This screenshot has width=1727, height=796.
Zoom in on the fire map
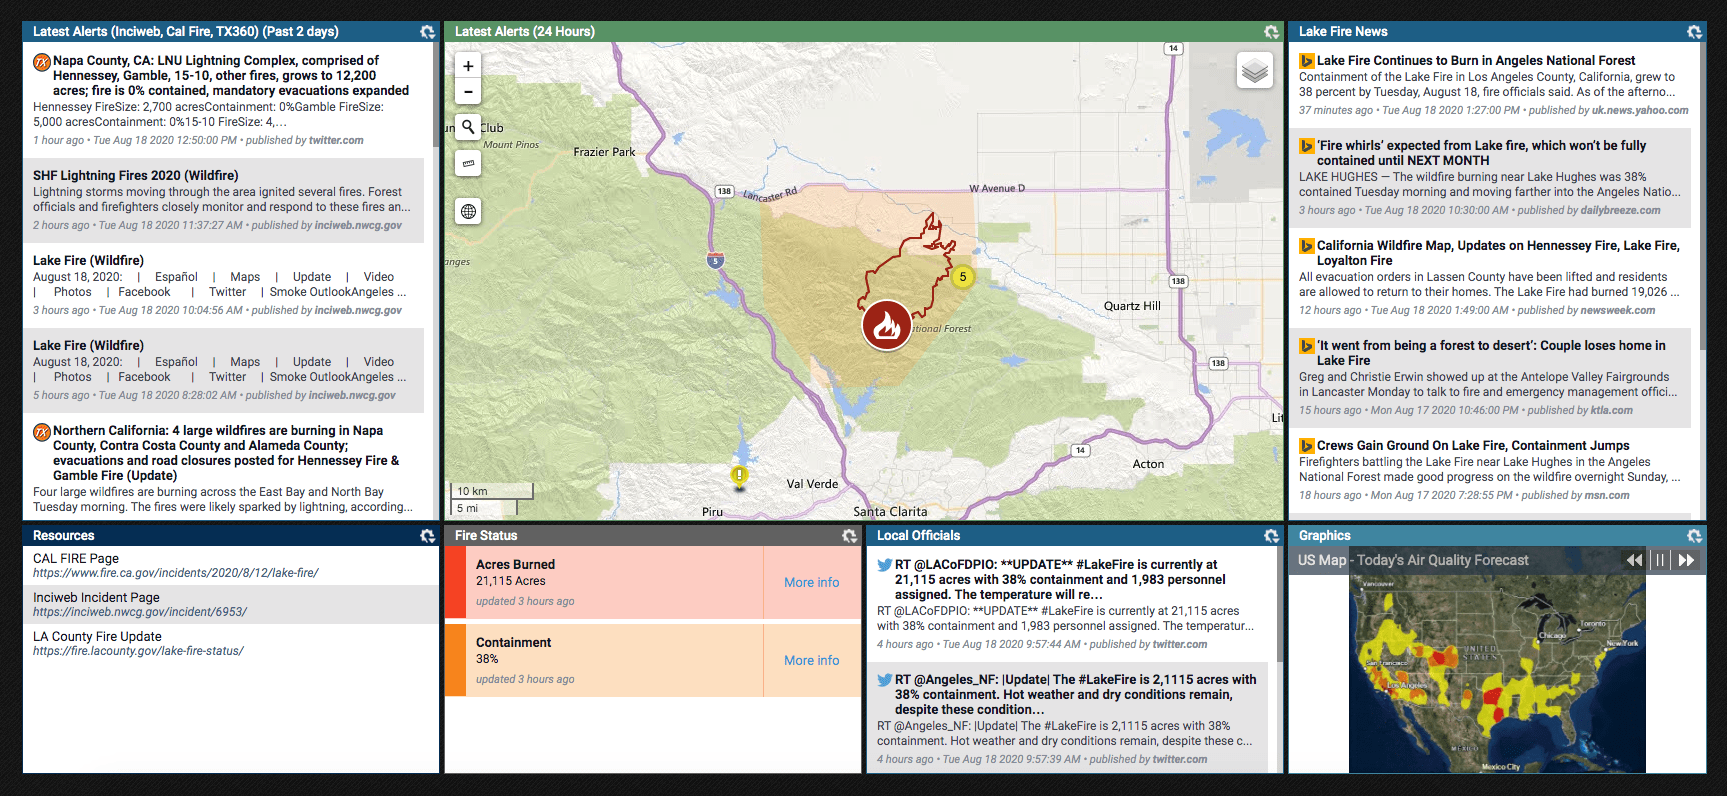(x=468, y=66)
